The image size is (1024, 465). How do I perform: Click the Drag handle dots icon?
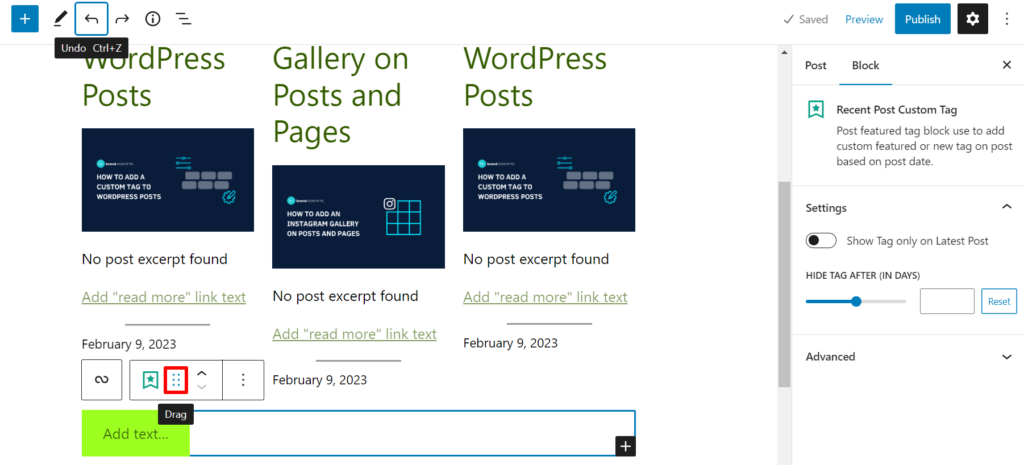click(x=176, y=379)
